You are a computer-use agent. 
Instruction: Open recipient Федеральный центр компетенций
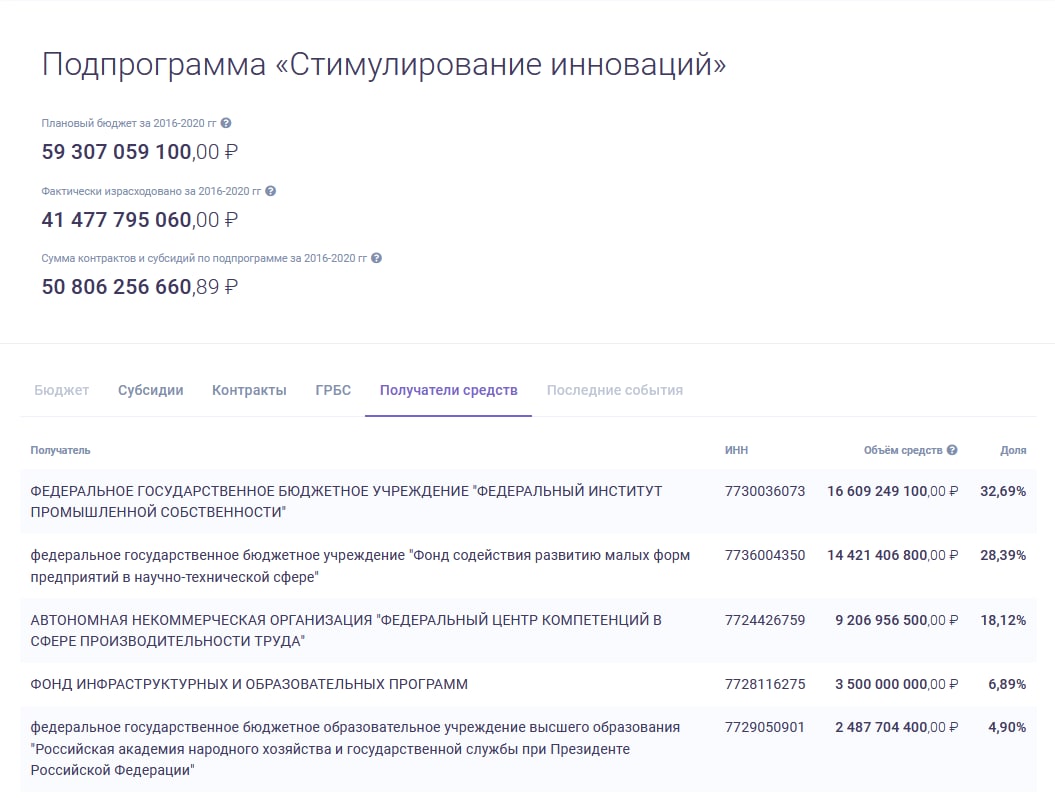346,630
